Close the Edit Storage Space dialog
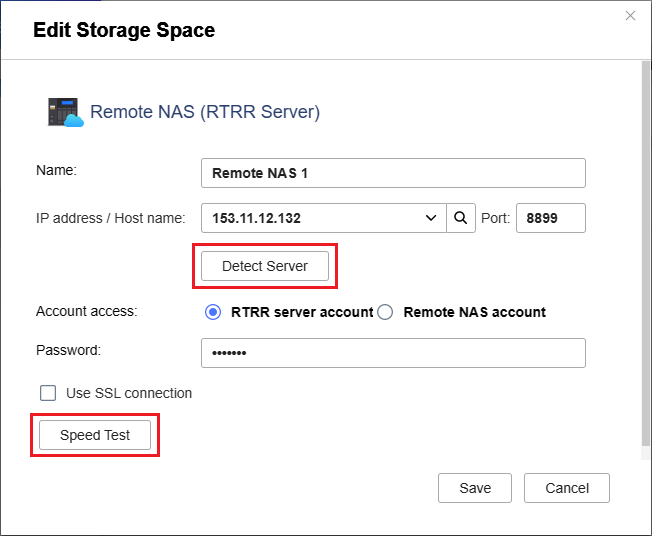 coord(630,15)
